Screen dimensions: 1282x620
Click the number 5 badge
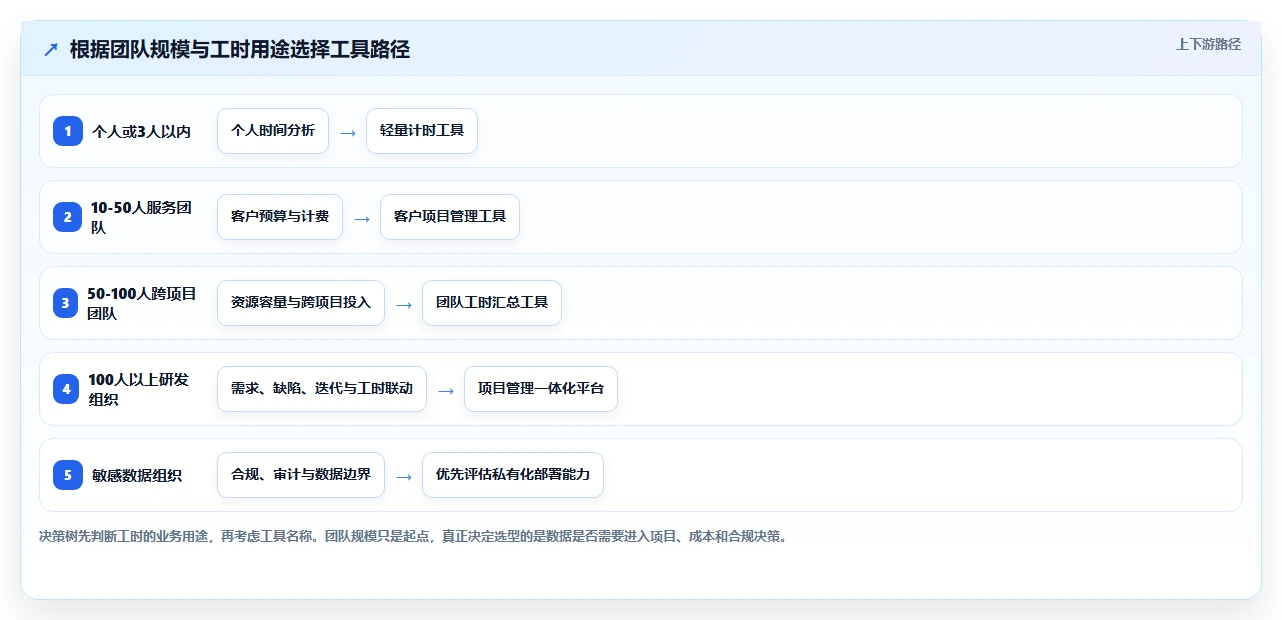pyautogui.click(x=68, y=475)
